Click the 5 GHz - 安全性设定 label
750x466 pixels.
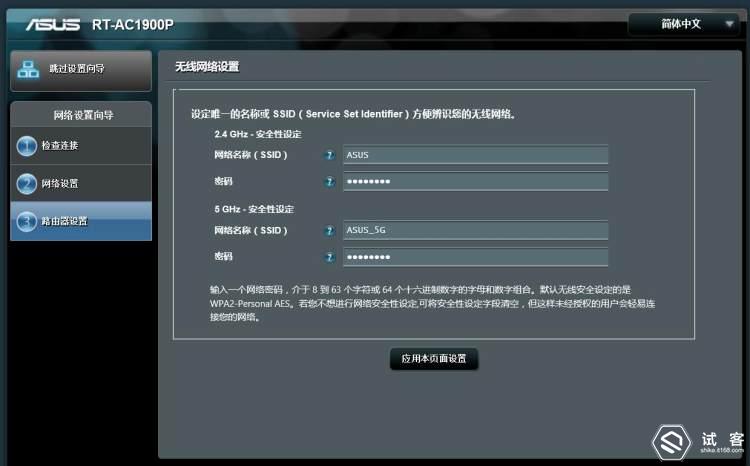pos(254,210)
